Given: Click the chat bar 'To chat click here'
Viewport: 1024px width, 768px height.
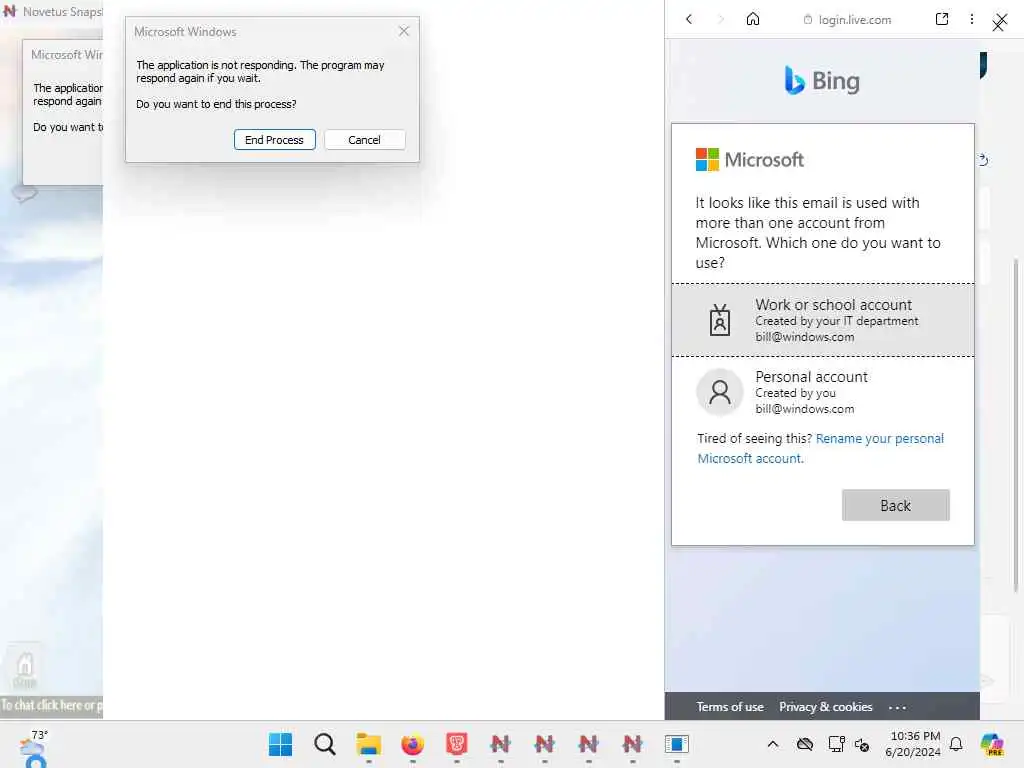Looking at the screenshot, I should pos(52,705).
